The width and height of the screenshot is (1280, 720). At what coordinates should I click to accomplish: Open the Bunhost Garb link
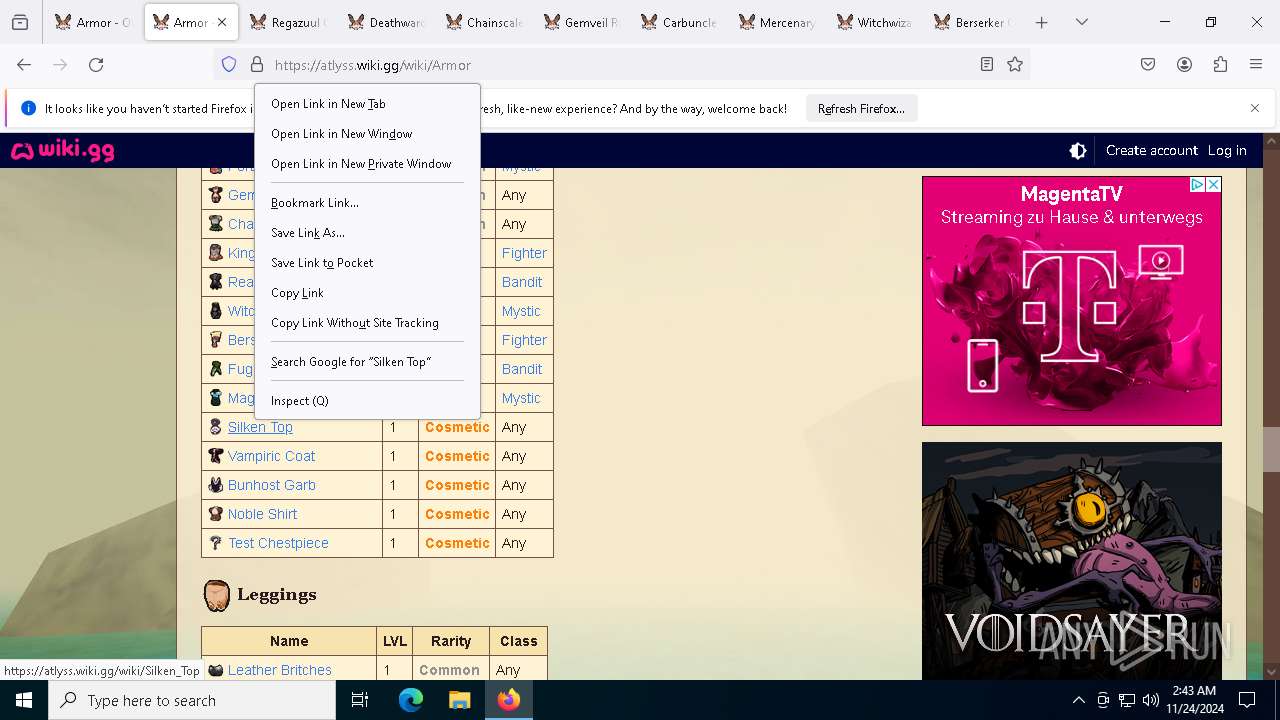click(271, 485)
